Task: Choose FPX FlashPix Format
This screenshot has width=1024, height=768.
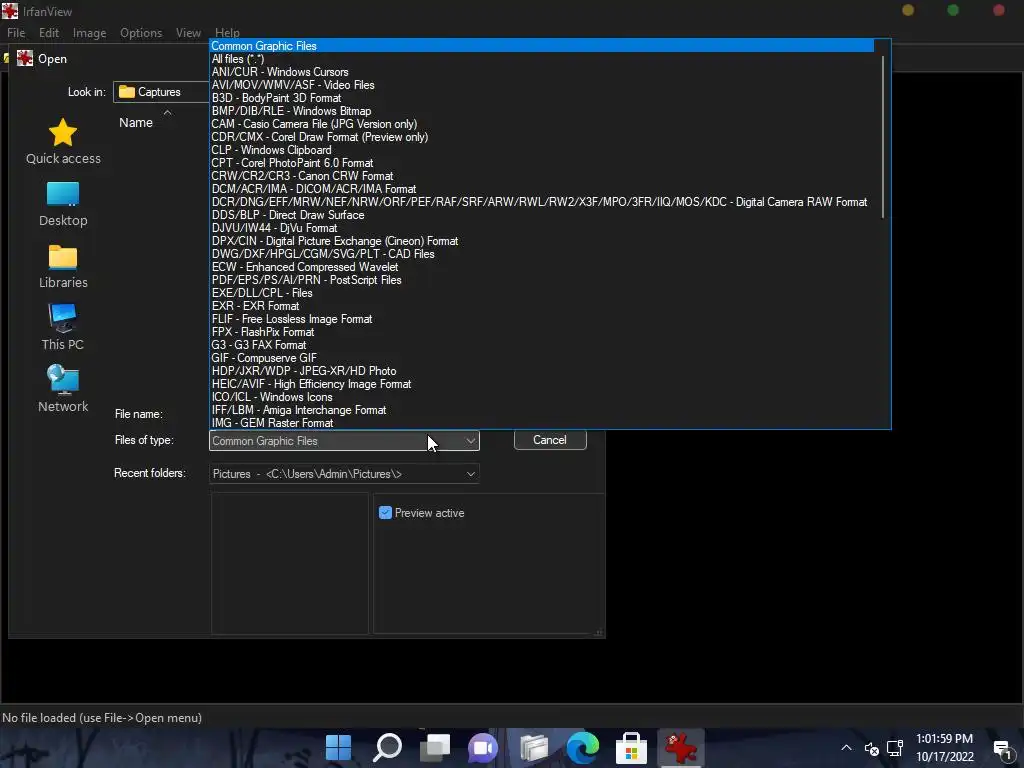Action: (541, 332)
